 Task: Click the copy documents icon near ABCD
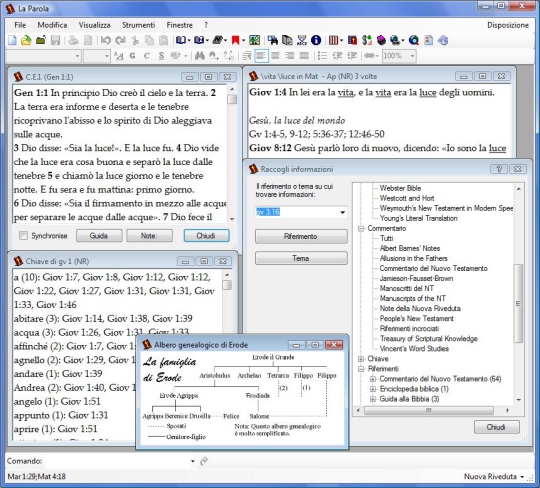[287, 40]
